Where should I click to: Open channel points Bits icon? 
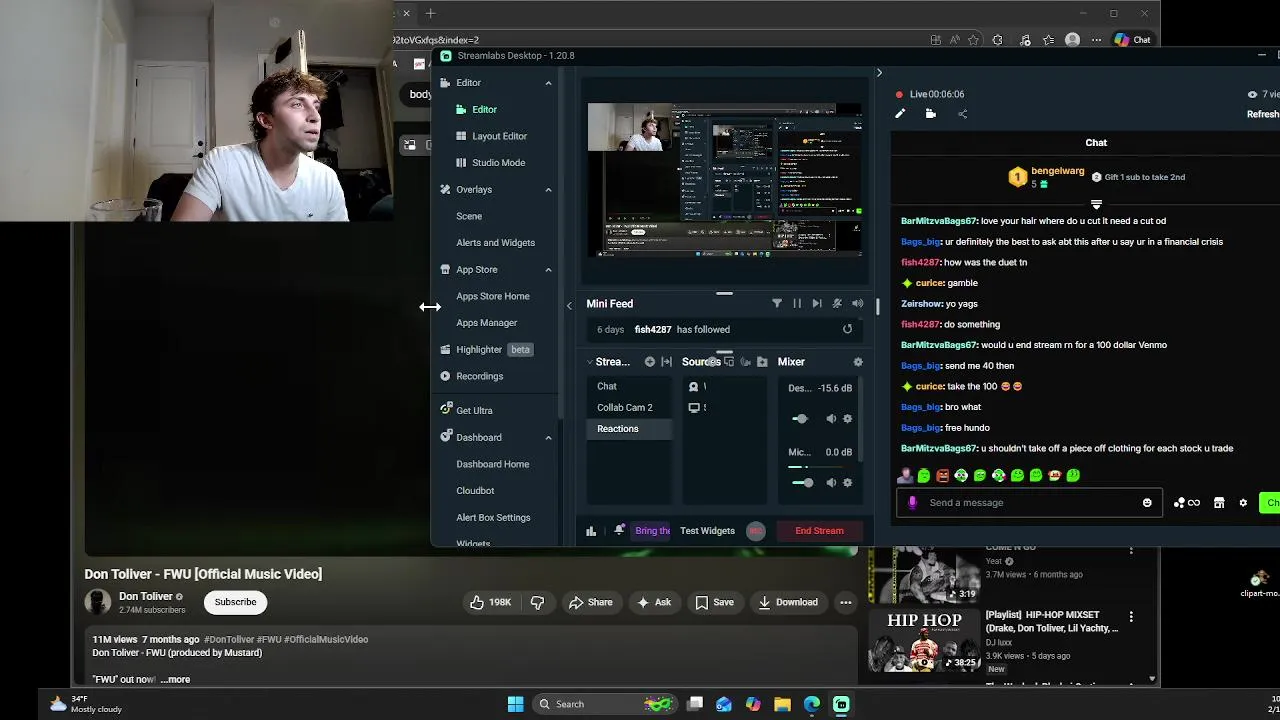pyautogui.click(x=1186, y=503)
